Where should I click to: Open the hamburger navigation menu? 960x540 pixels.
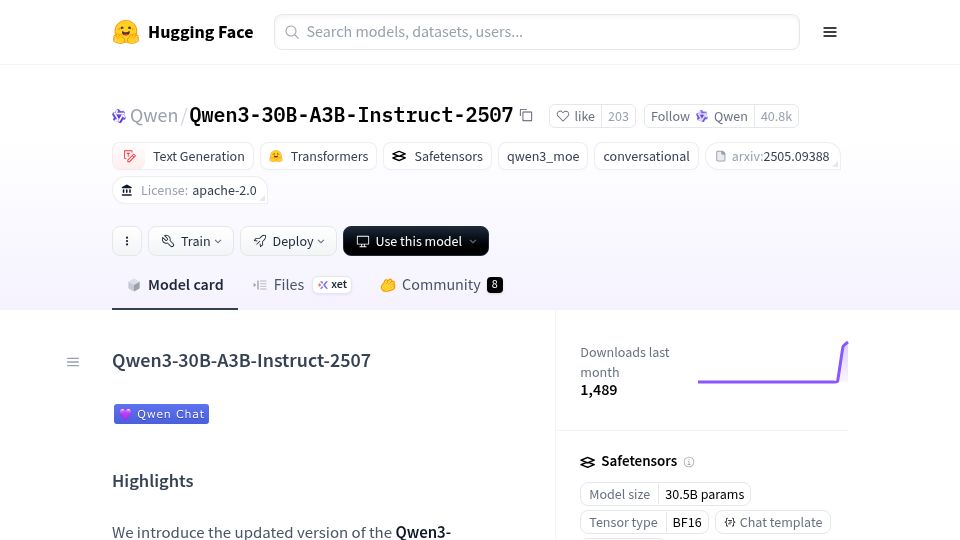[830, 32]
